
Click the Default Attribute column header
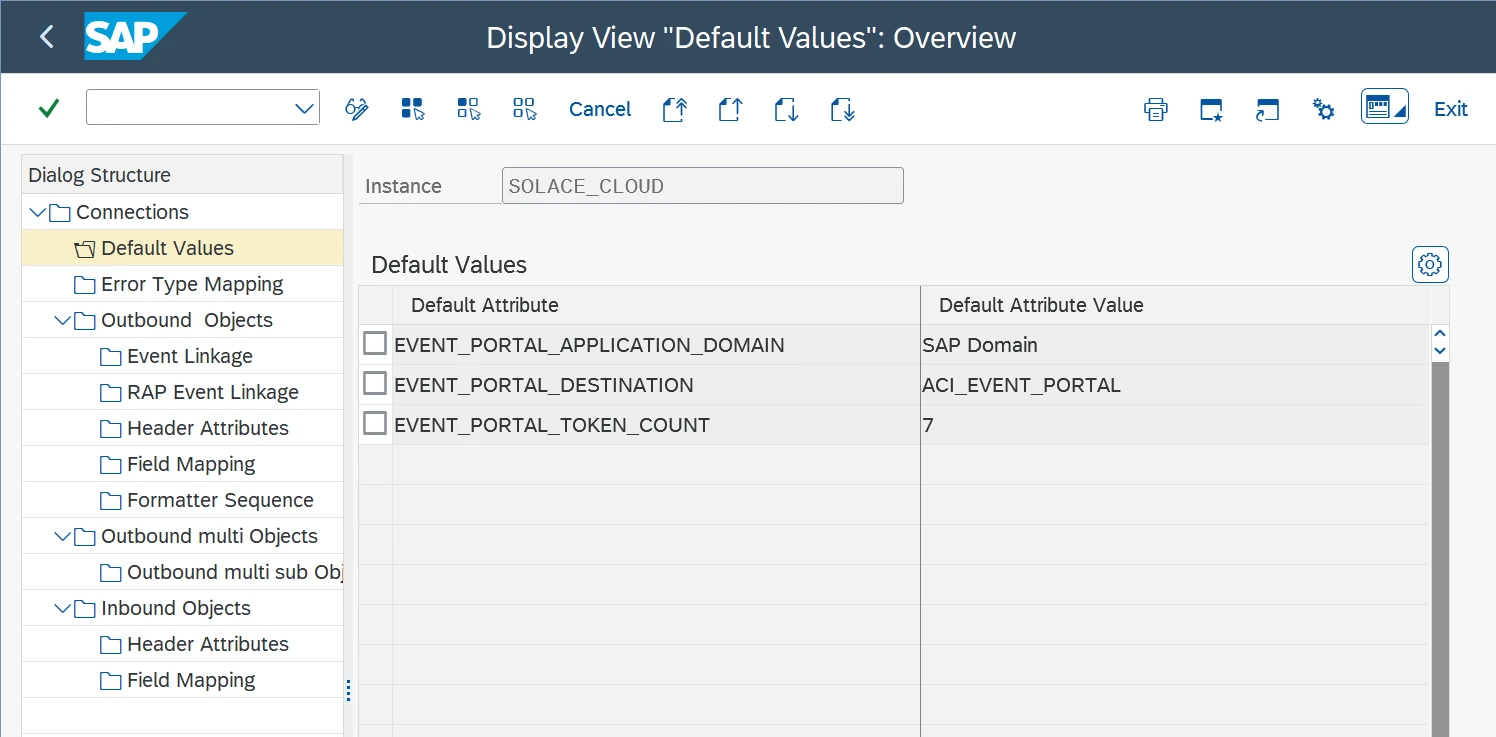click(x=656, y=305)
